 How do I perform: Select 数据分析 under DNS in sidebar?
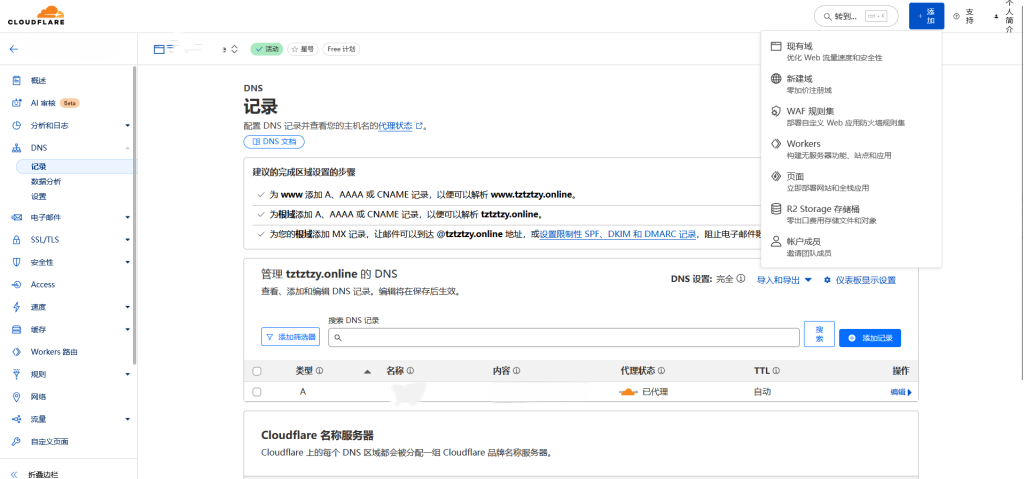click(x=46, y=182)
